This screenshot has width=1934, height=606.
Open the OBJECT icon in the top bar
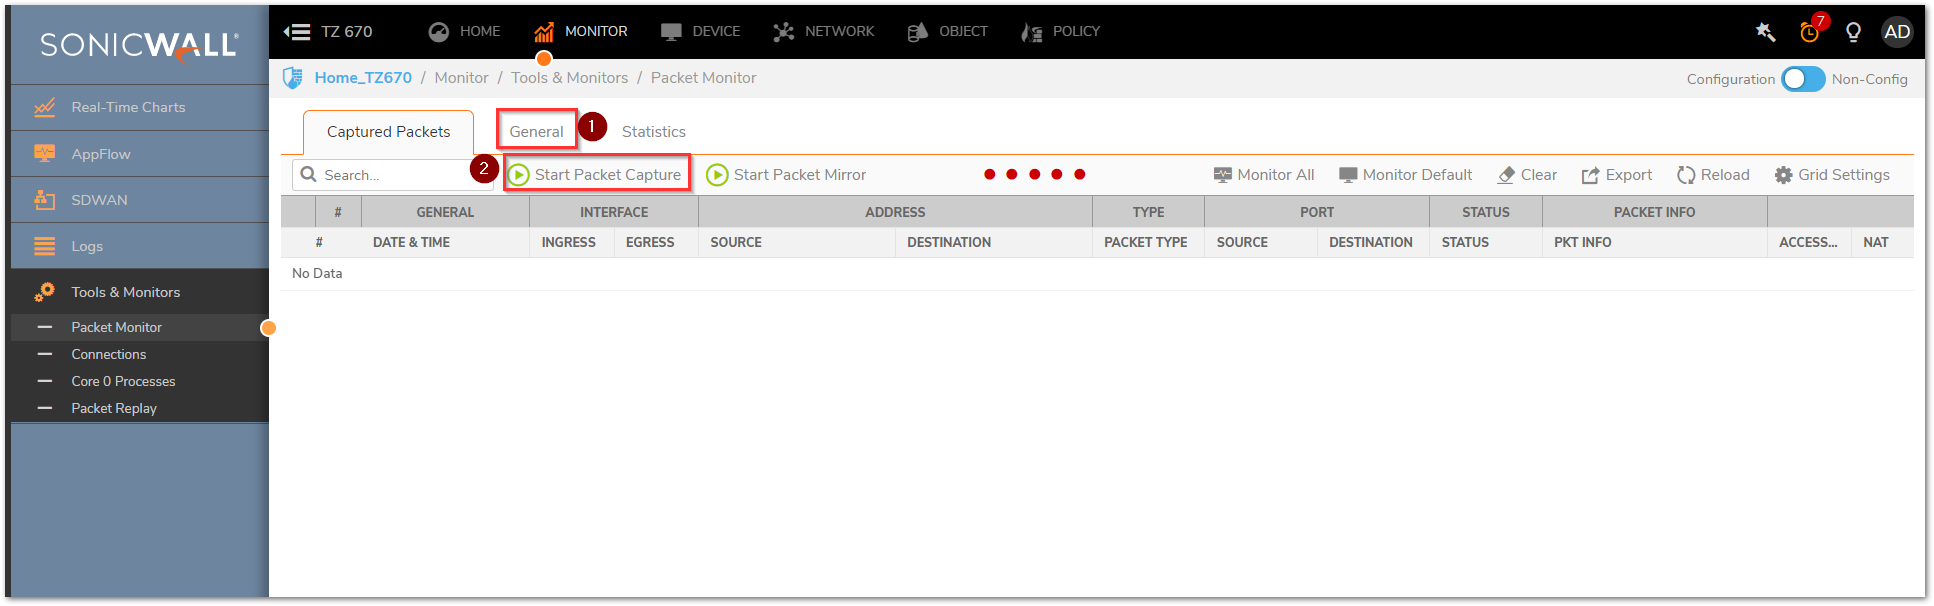click(x=917, y=32)
